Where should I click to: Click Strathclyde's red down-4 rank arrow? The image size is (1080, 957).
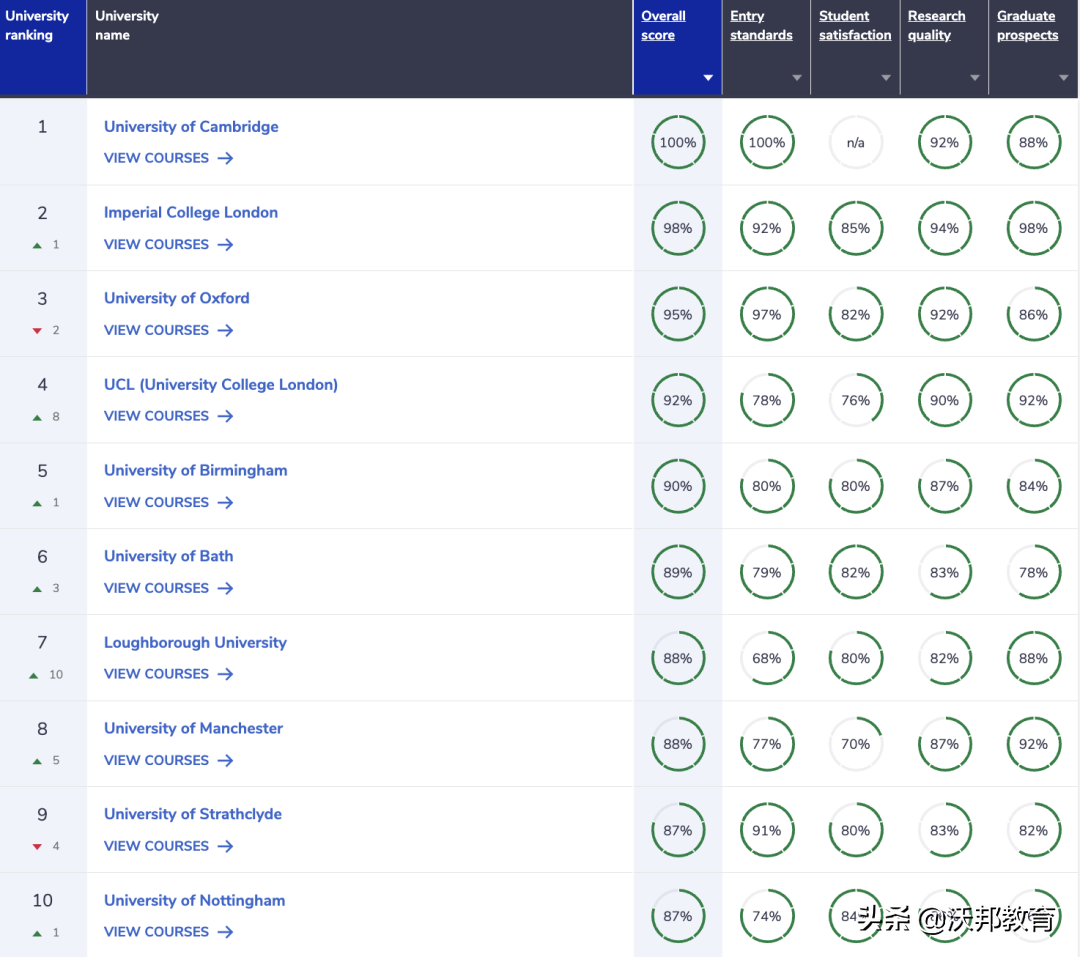point(37,847)
